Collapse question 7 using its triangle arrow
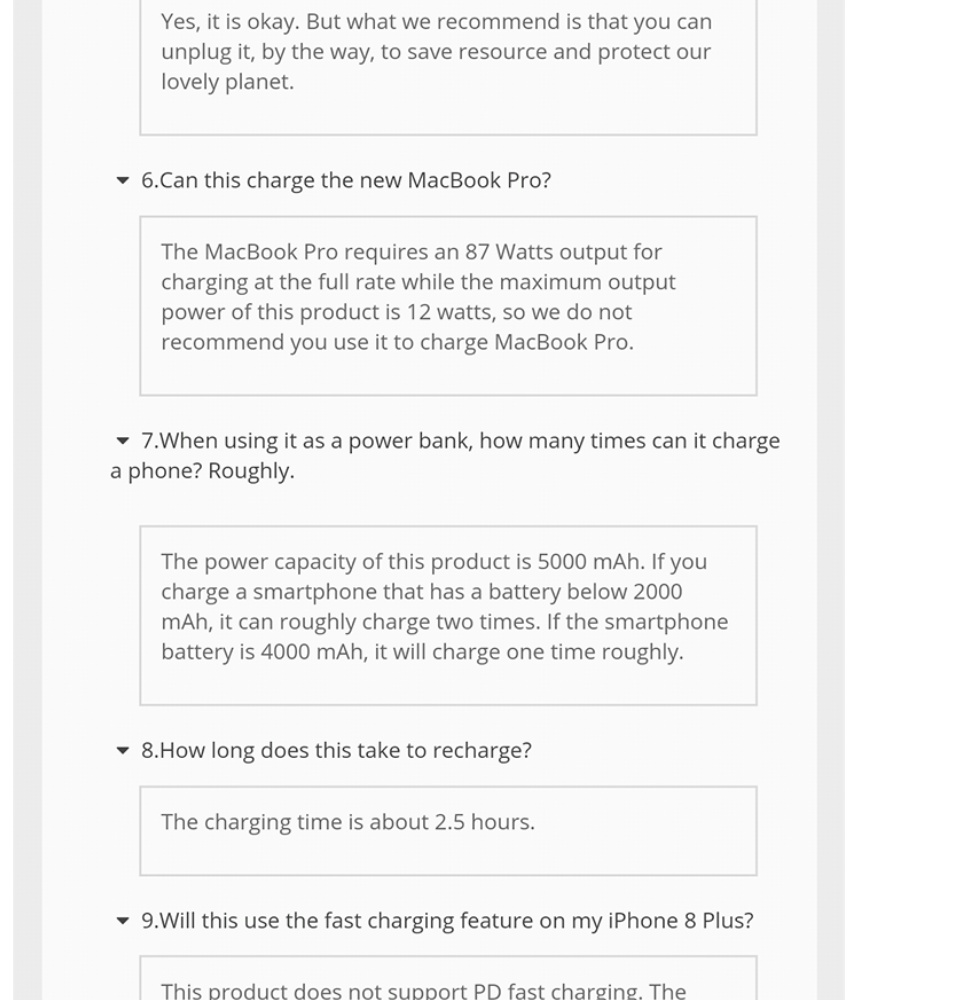Viewport: 960px width, 1000px height. [x=123, y=441]
